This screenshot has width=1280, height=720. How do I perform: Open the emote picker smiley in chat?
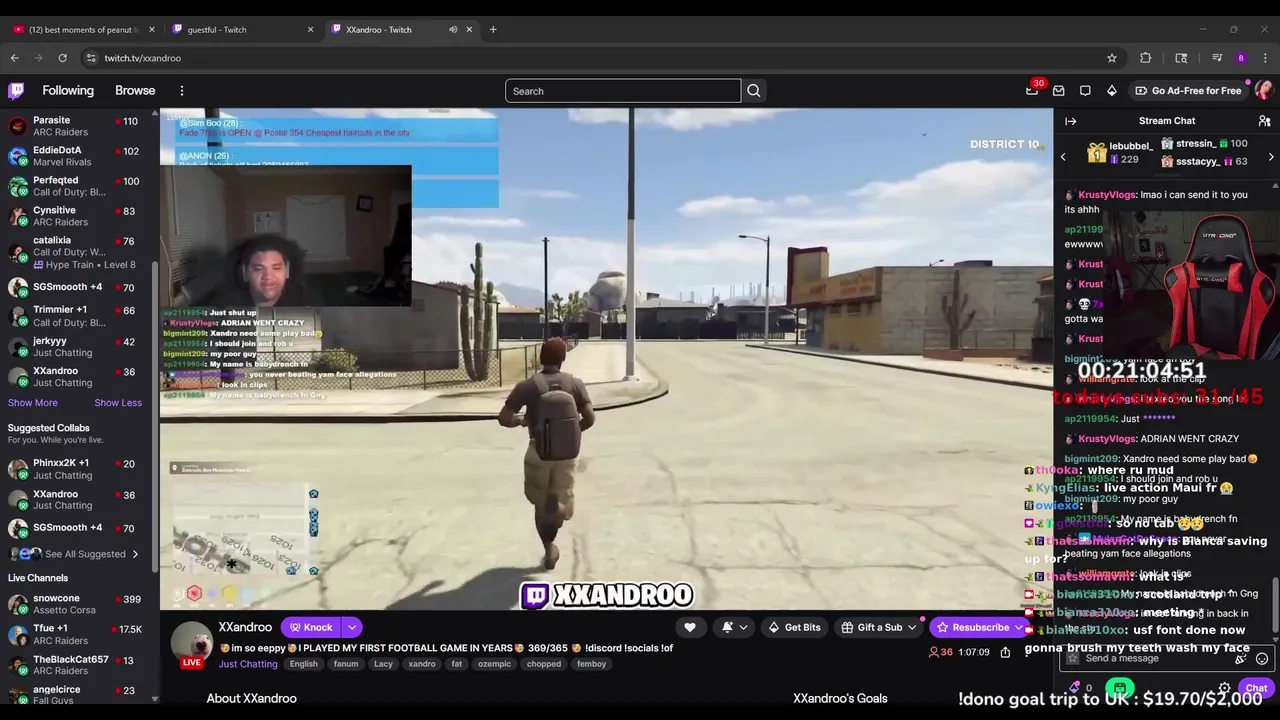1262,658
